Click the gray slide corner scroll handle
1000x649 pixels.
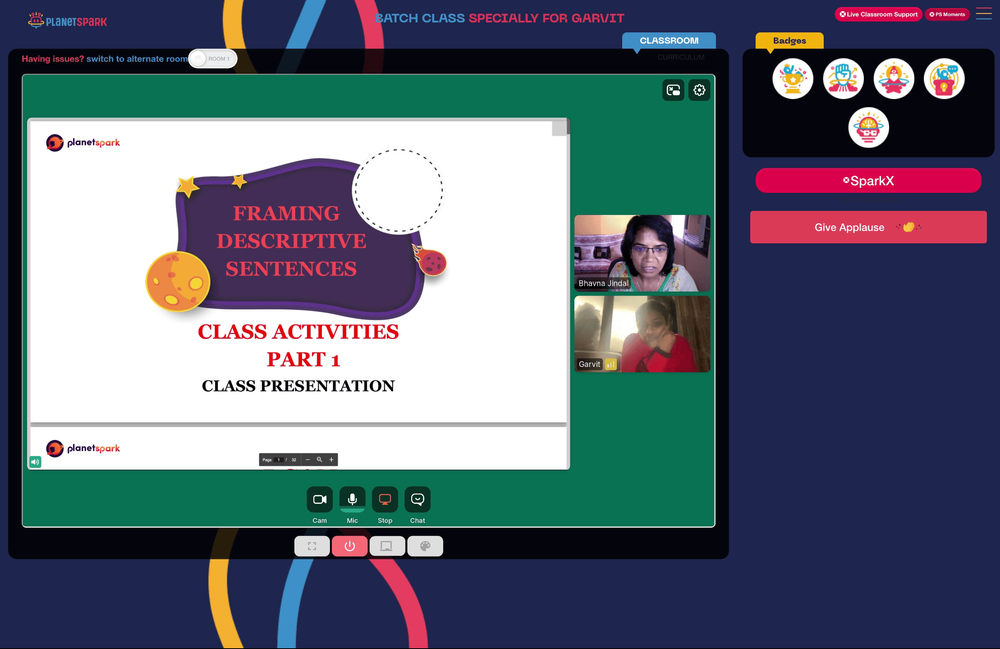pyautogui.click(x=559, y=128)
